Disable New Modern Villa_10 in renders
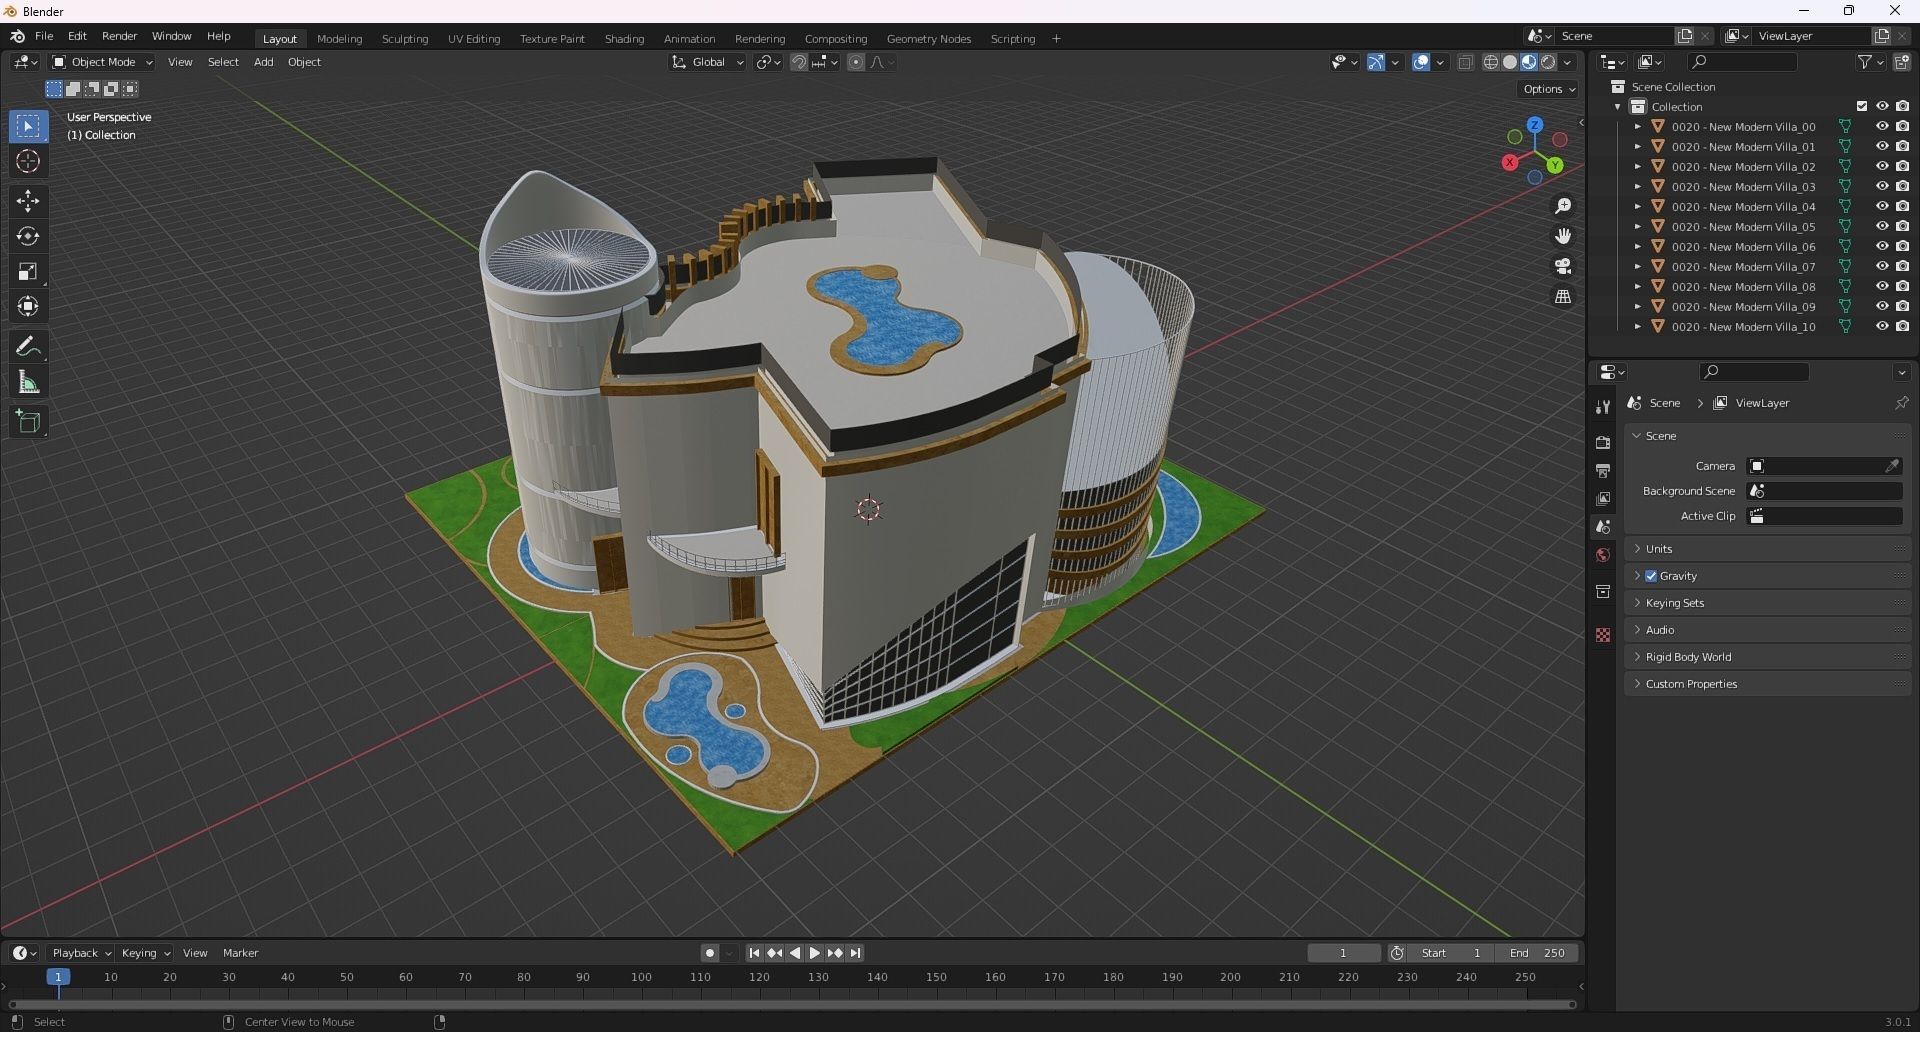 pos(1902,327)
